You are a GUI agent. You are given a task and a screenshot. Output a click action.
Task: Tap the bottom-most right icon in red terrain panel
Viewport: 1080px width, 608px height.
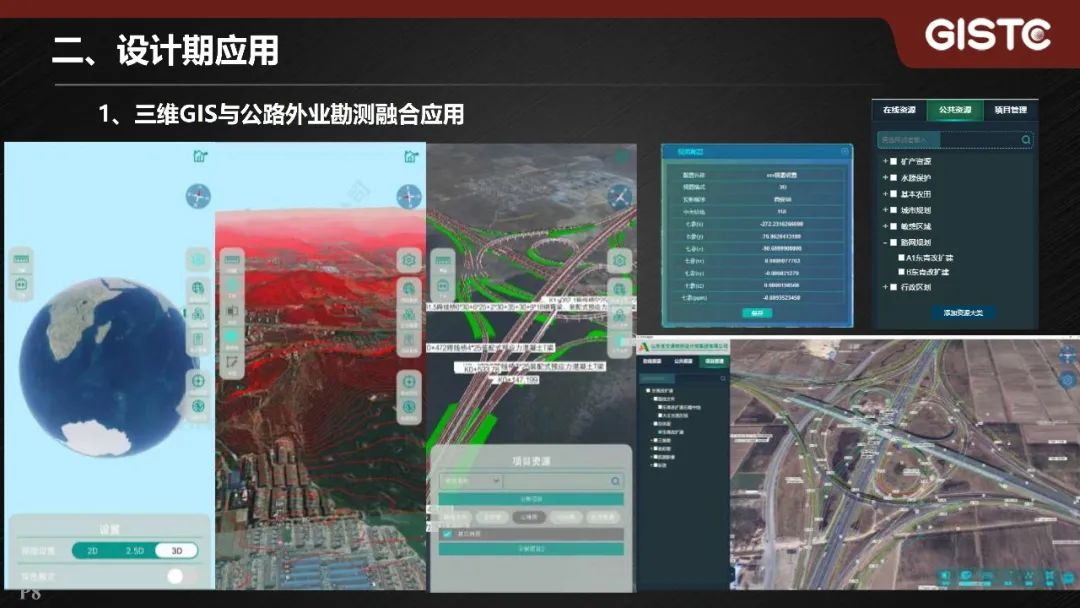tap(409, 408)
